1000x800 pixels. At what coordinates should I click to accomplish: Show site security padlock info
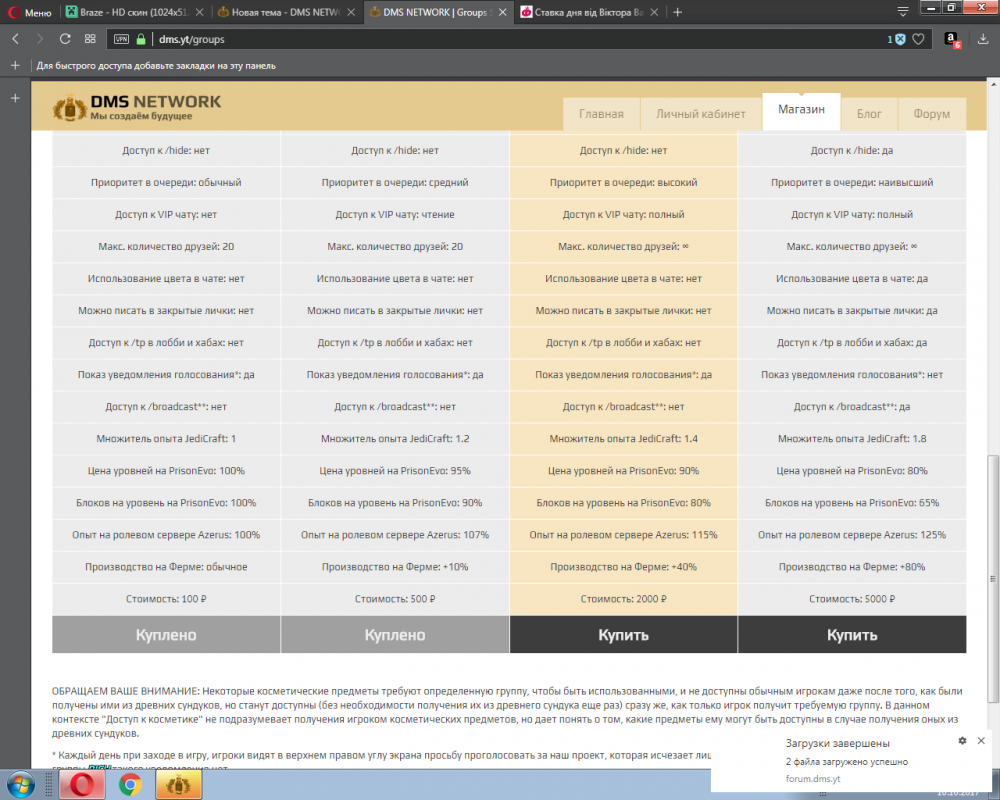click(141, 39)
